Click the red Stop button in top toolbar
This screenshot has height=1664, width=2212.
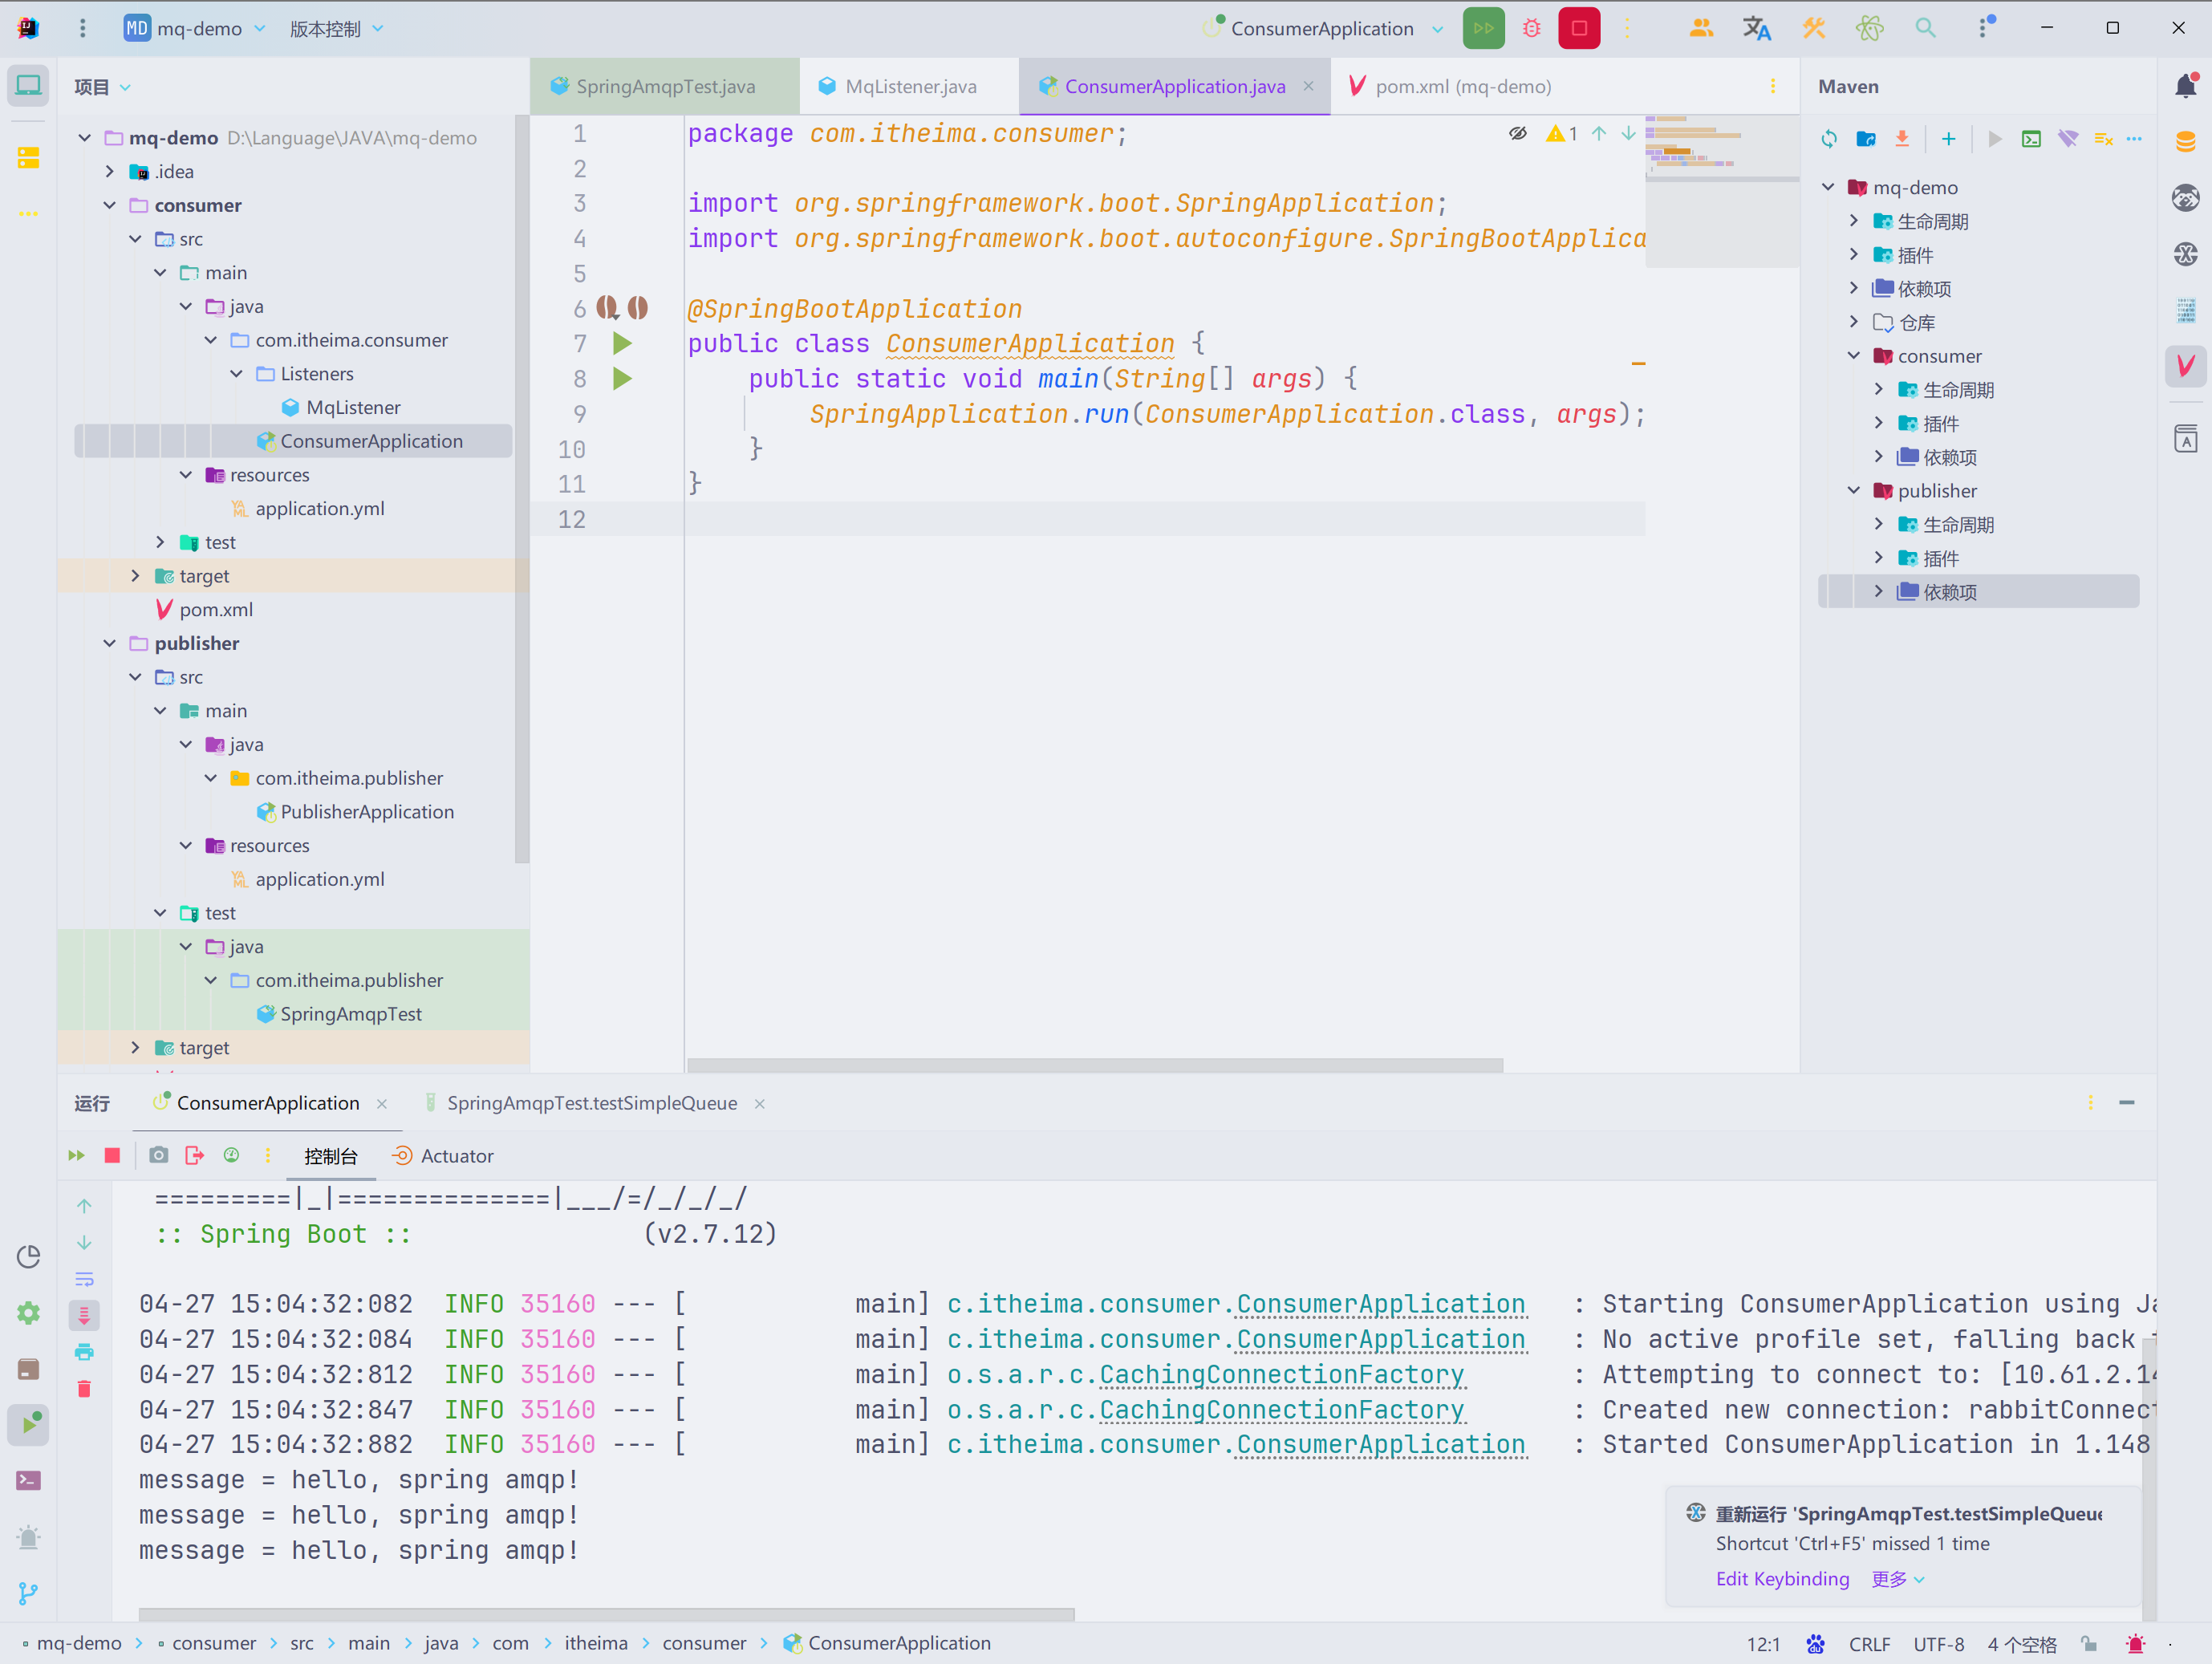pos(1578,28)
